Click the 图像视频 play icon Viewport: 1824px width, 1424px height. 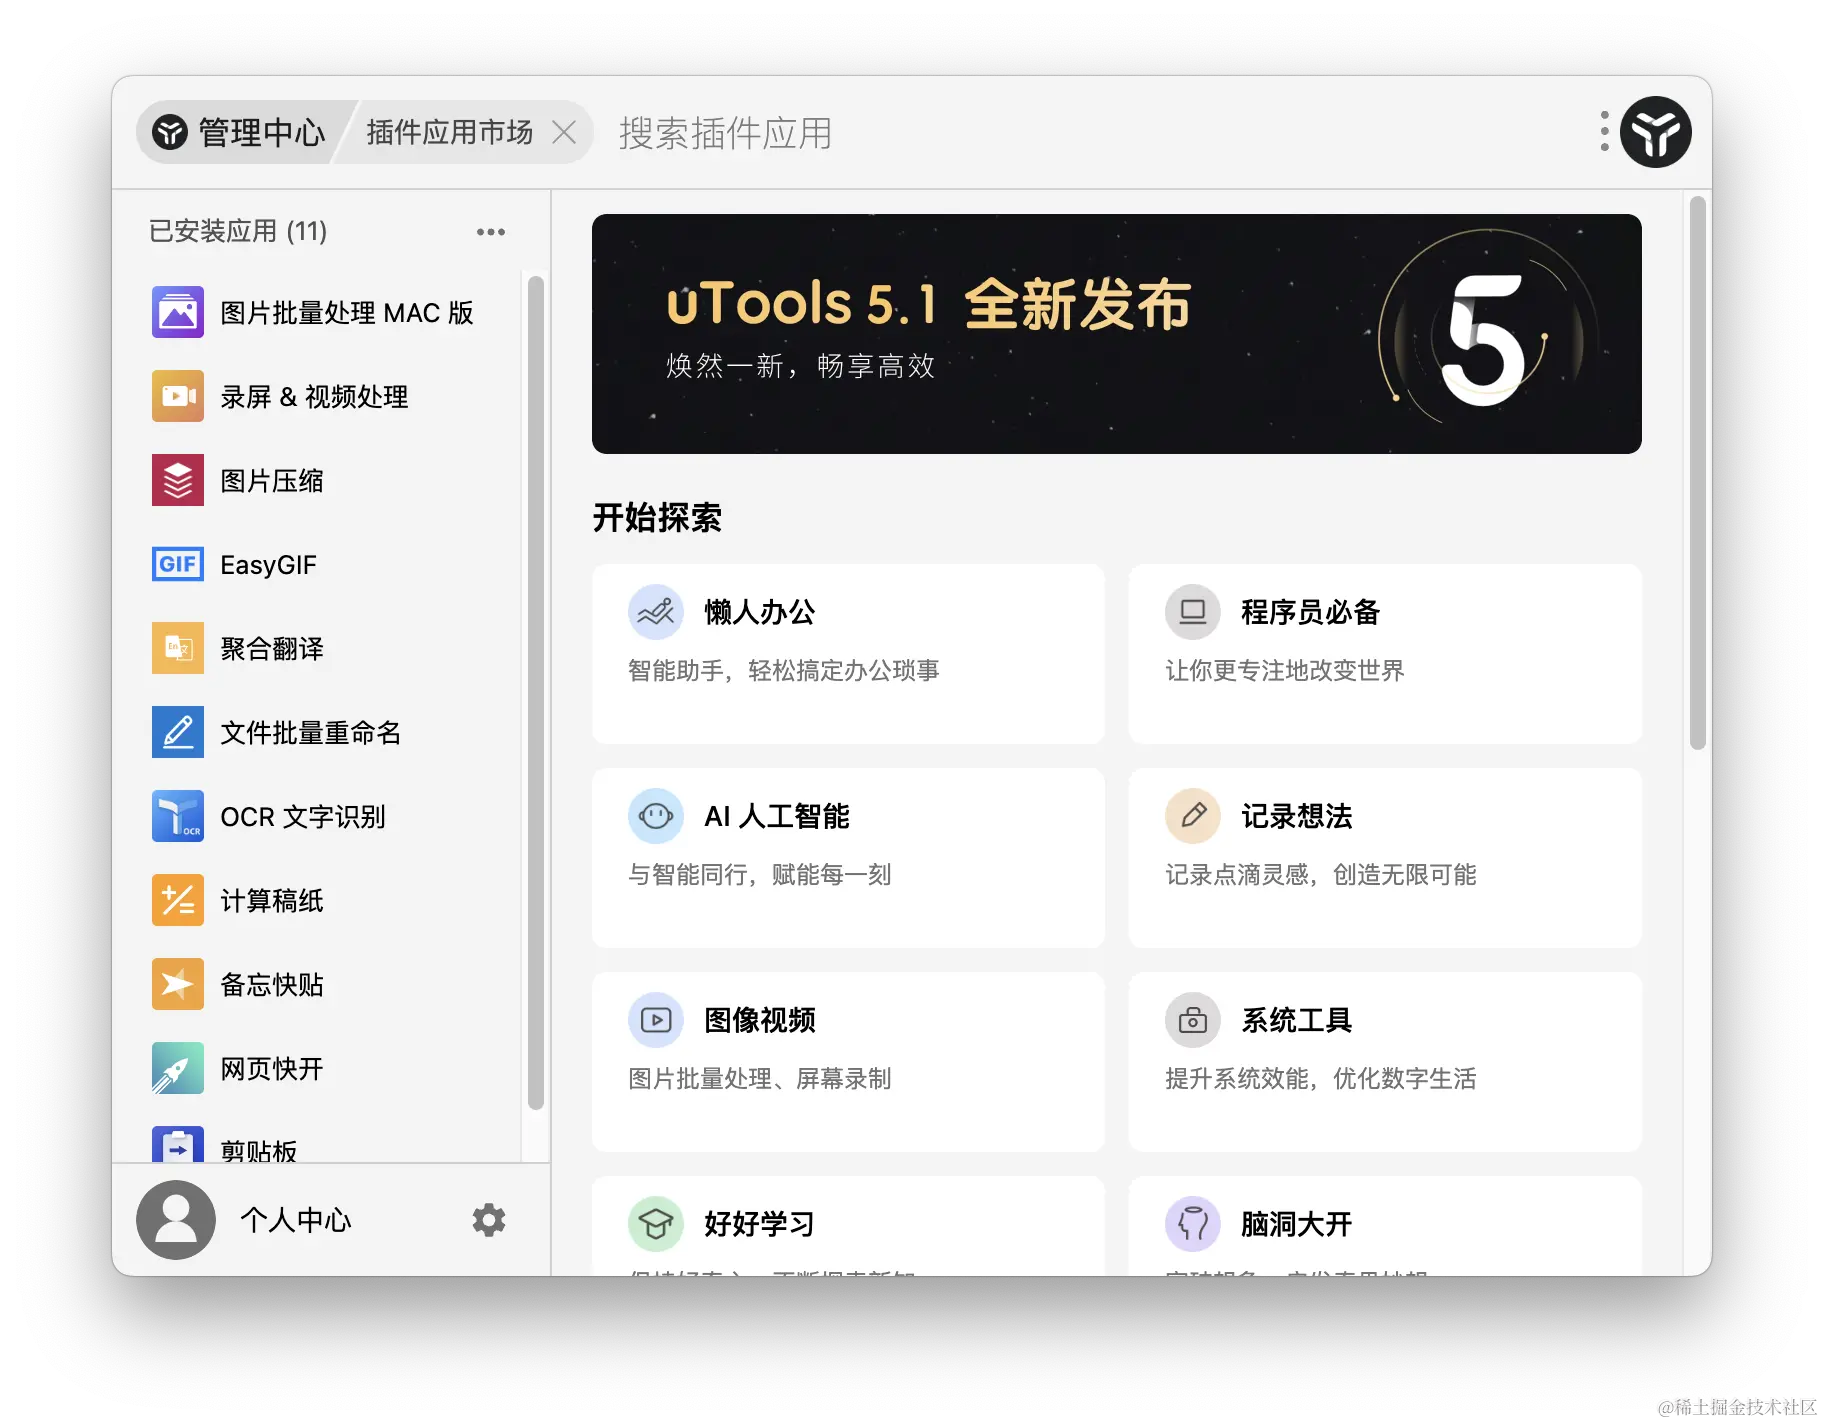coord(656,1020)
